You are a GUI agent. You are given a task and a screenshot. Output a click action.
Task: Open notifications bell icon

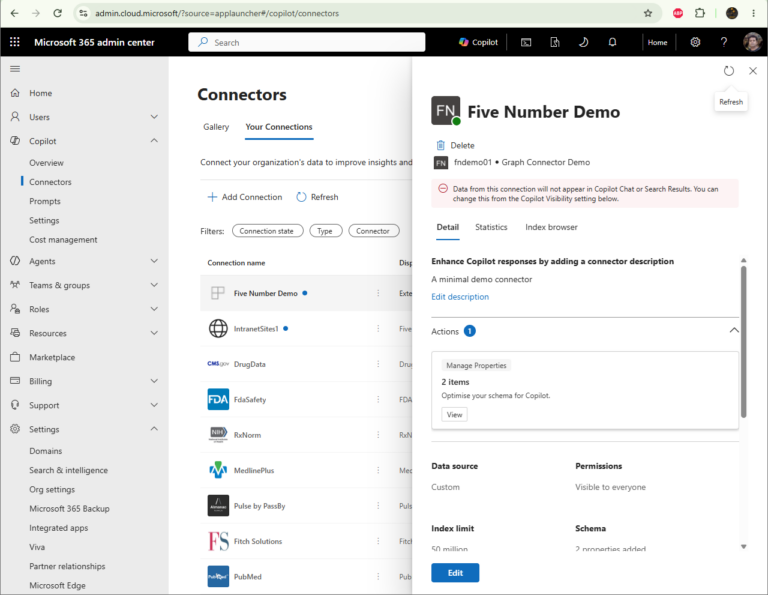(612, 43)
